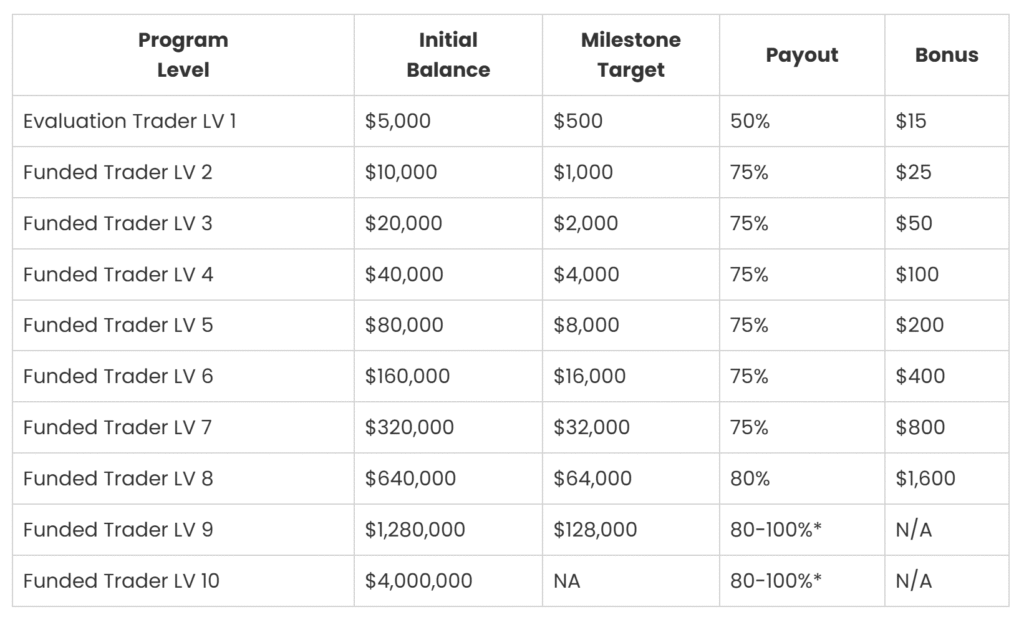Click the Milestone Target header cell

pos(631,55)
